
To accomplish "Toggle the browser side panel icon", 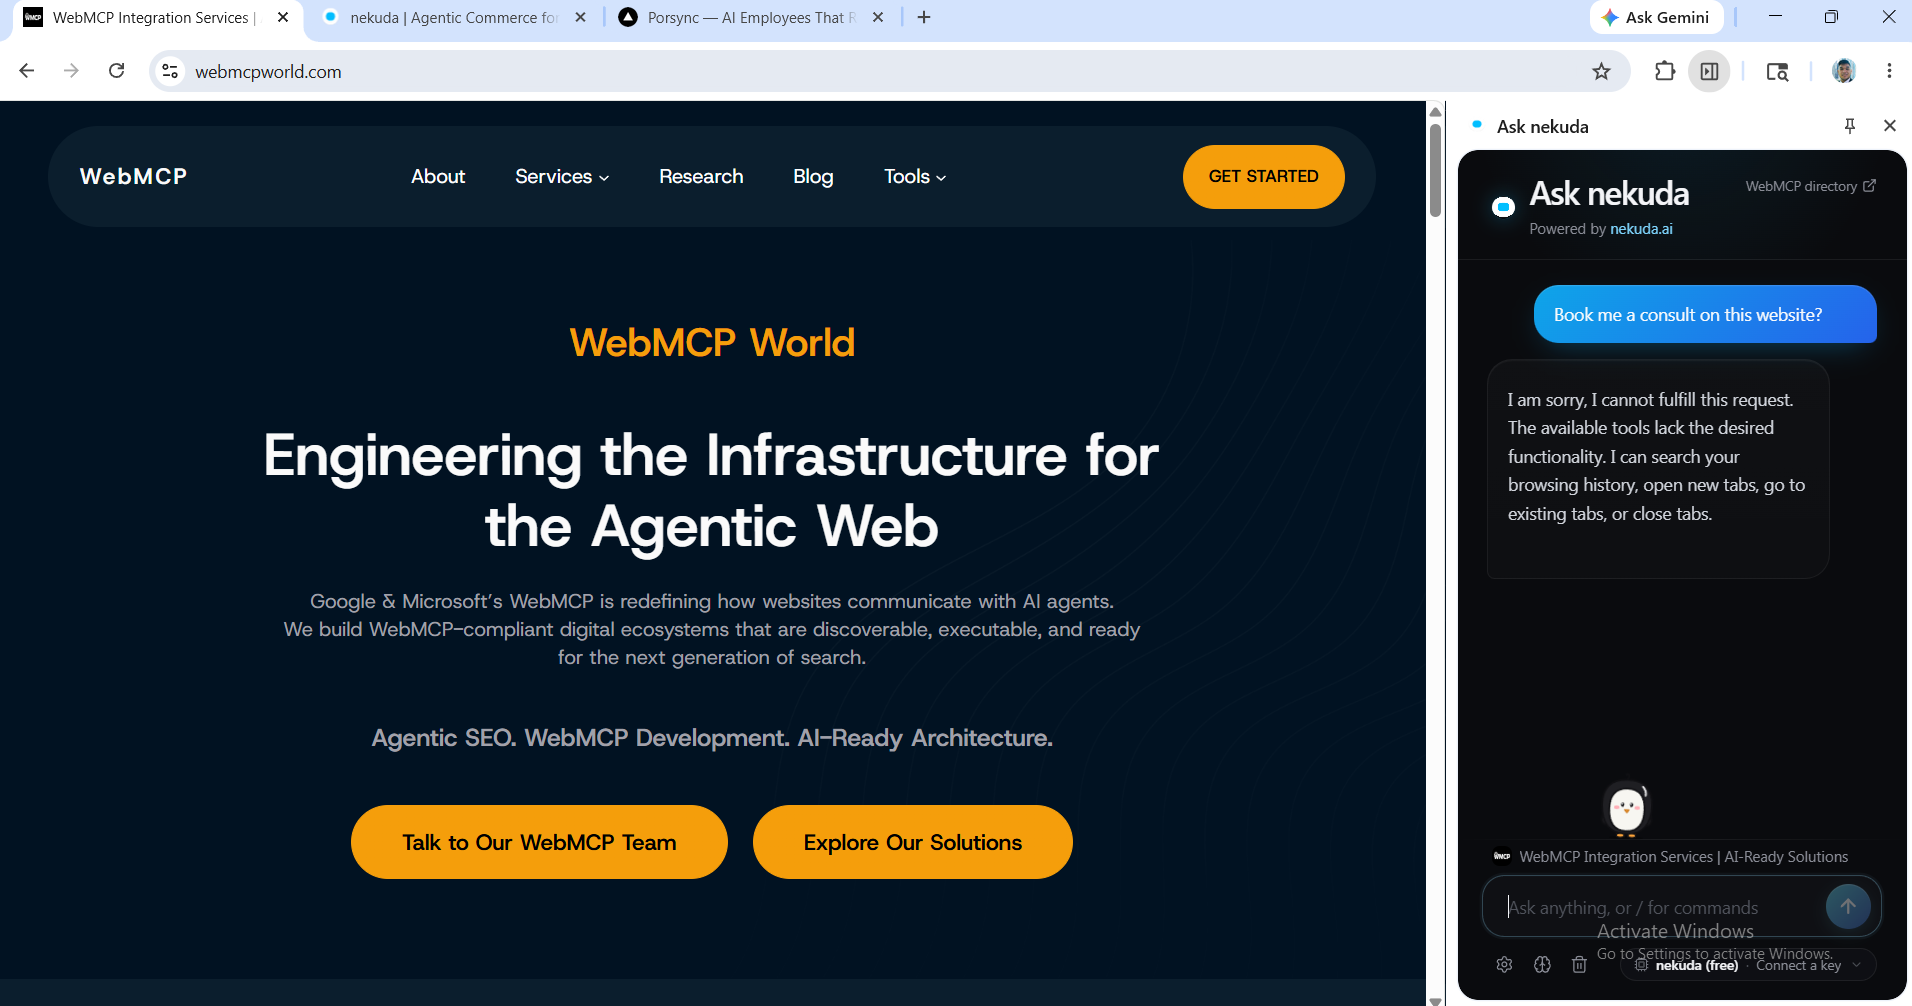I will pos(1709,71).
